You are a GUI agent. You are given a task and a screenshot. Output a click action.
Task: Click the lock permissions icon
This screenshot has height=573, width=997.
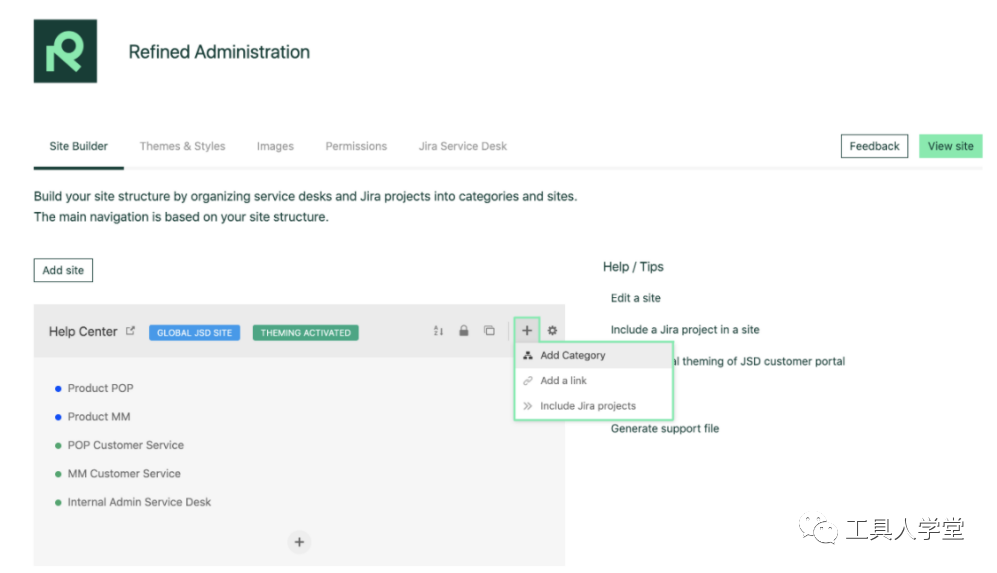464,331
